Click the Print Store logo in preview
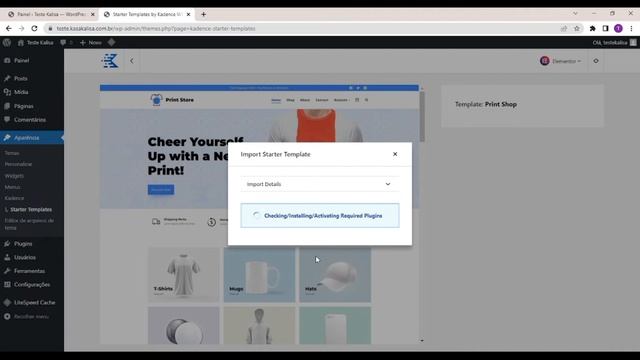640x360 pixels. coord(172,100)
